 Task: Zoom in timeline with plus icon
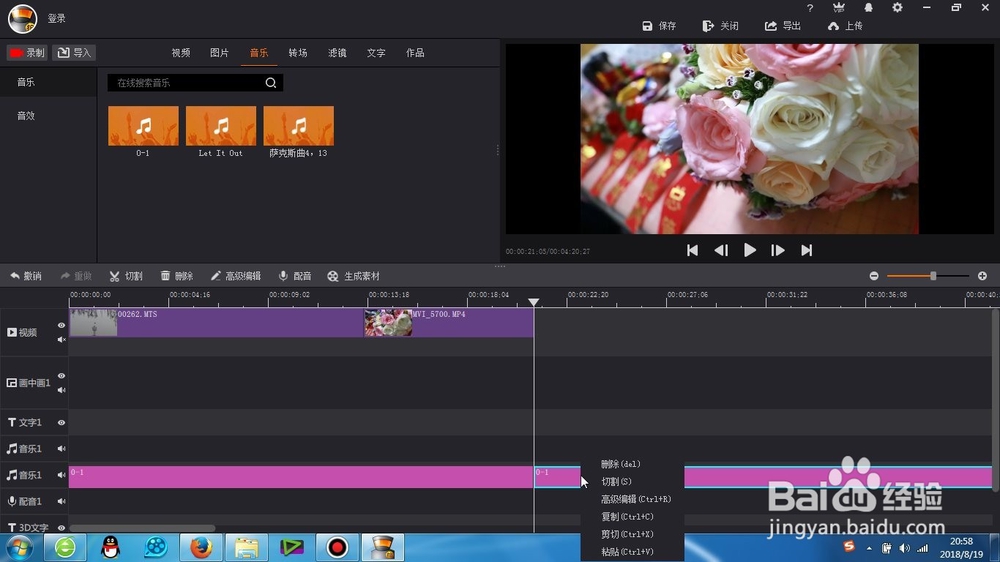click(x=983, y=276)
